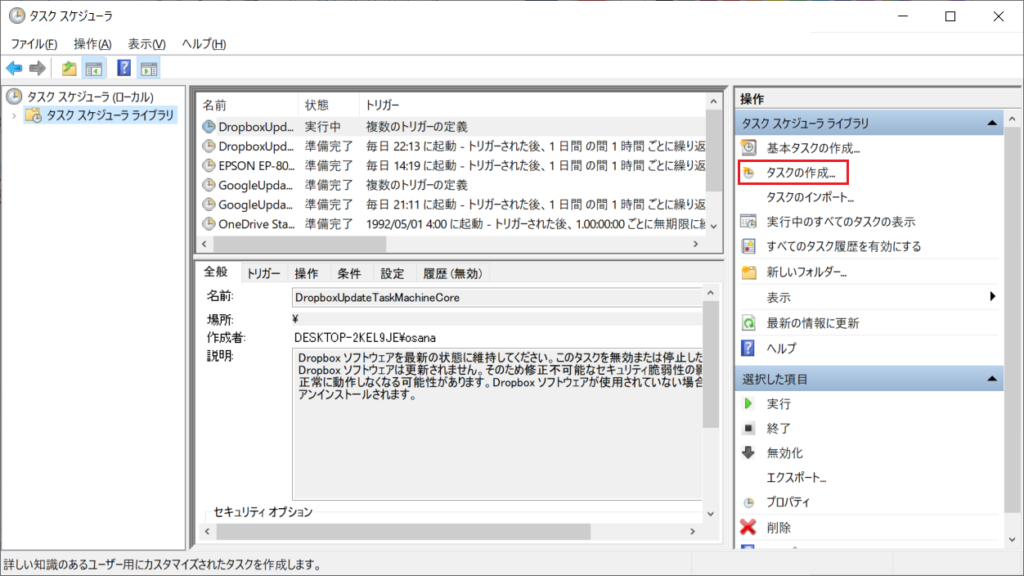The width and height of the screenshot is (1024, 576).
Task: Click エクスポート... action
Action: coord(796,478)
